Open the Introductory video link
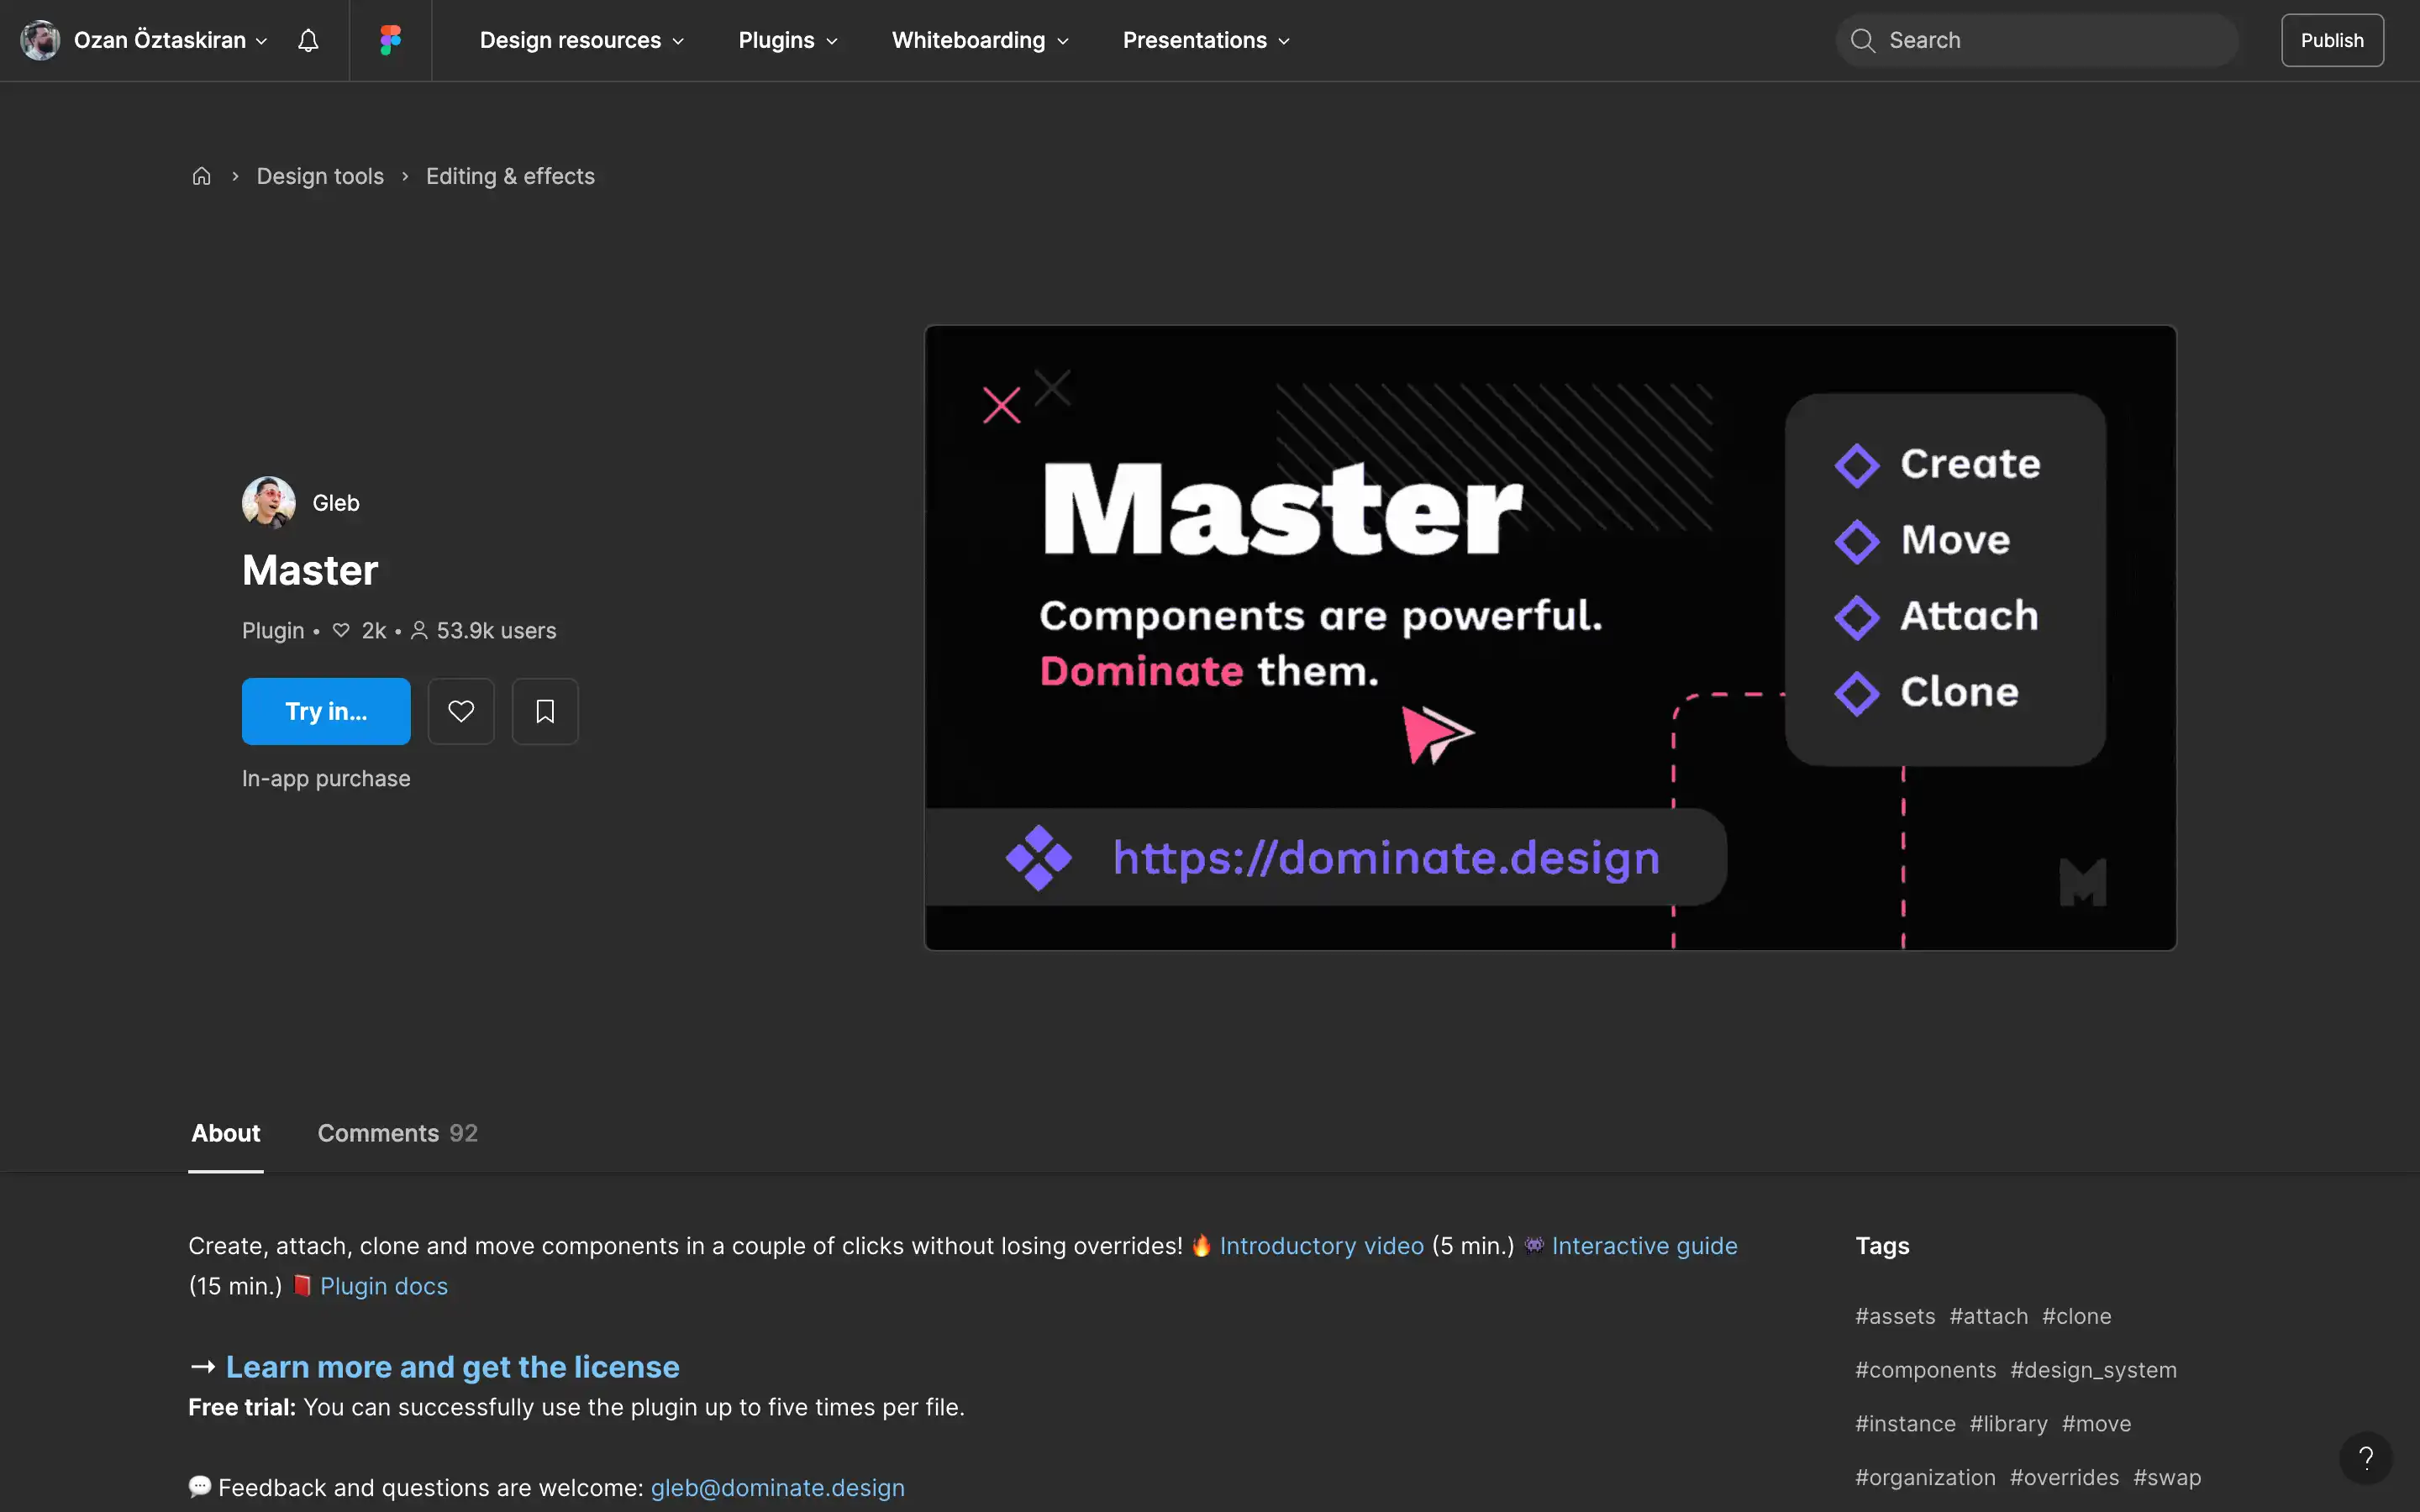The height and width of the screenshot is (1512, 2420). pos(1321,1246)
